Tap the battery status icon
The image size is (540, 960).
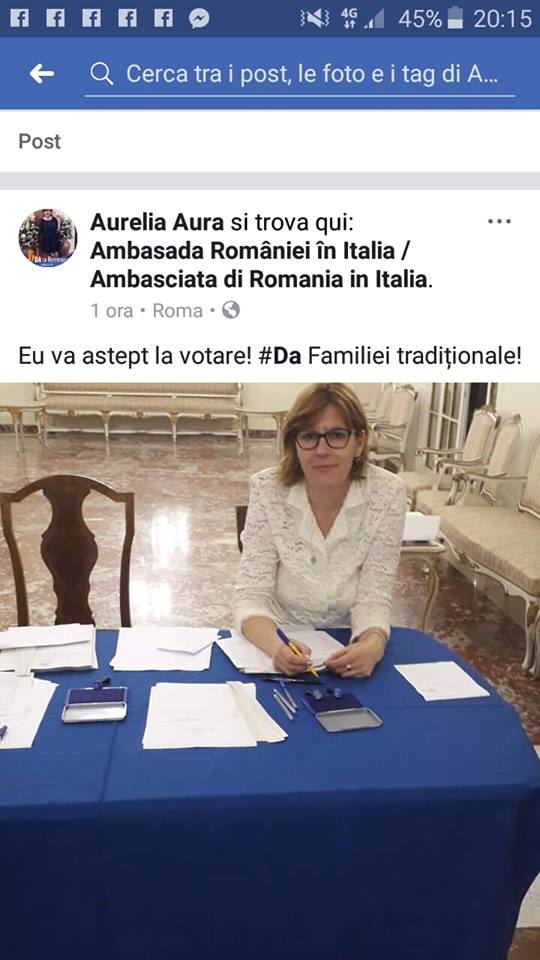click(x=455, y=18)
